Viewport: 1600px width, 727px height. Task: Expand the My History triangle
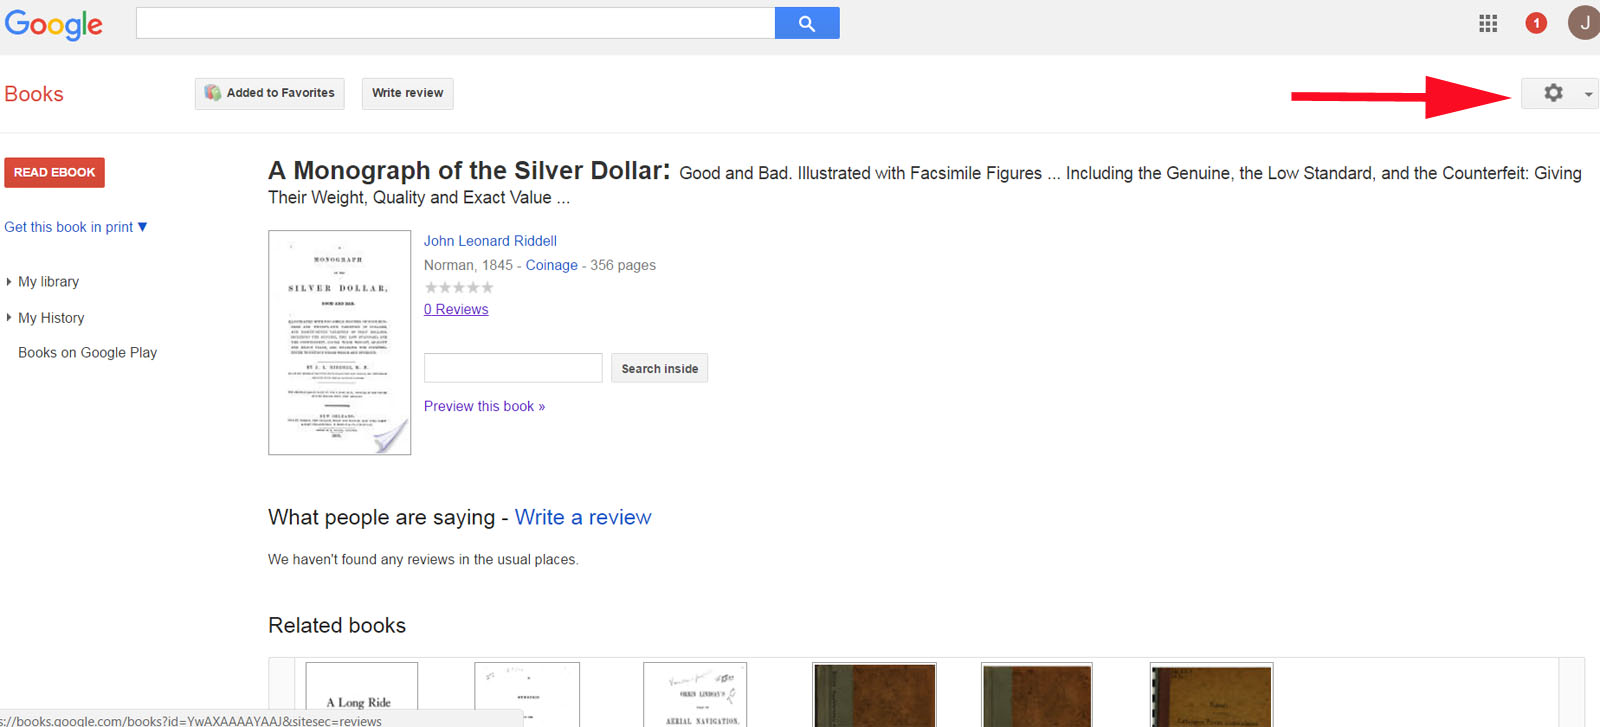tap(9, 318)
